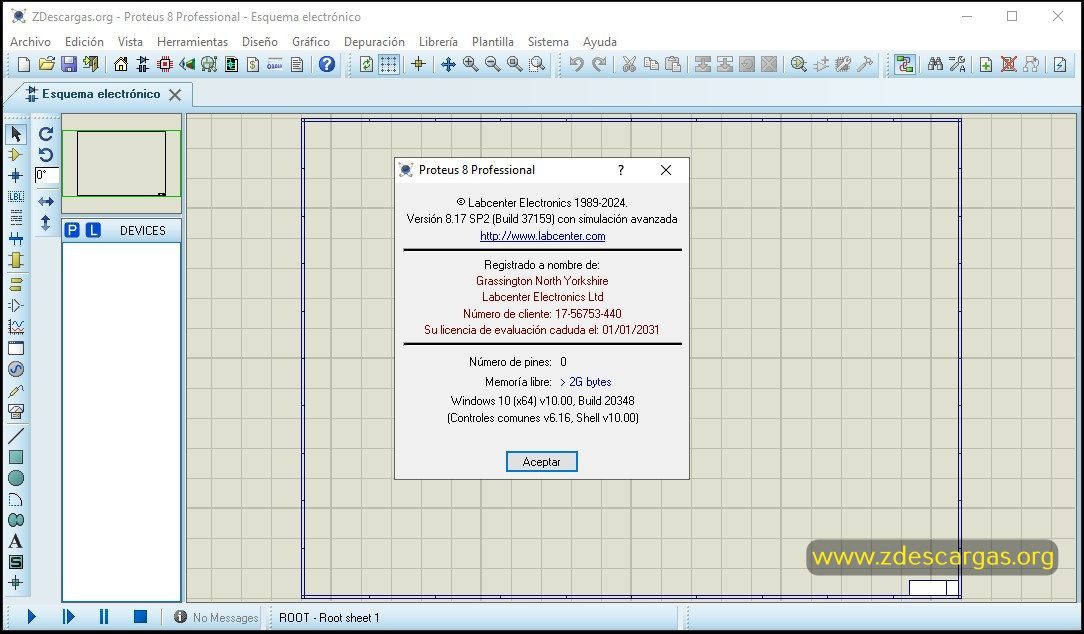Select the 2D Graphics Text (A) tool
The height and width of the screenshot is (634, 1084).
(x=16, y=541)
